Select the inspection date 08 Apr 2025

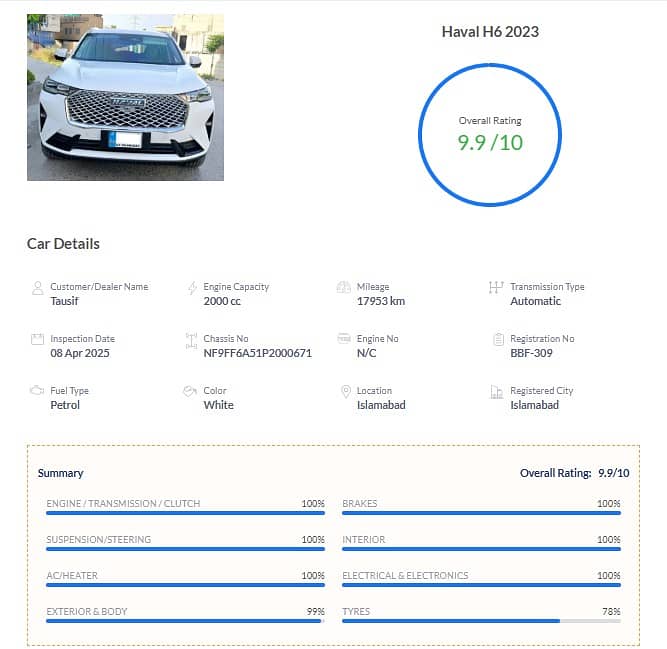(x=80, y=353)
